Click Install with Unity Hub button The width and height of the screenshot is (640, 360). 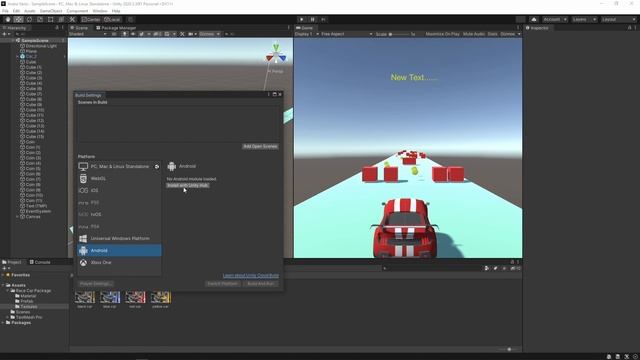188,185
